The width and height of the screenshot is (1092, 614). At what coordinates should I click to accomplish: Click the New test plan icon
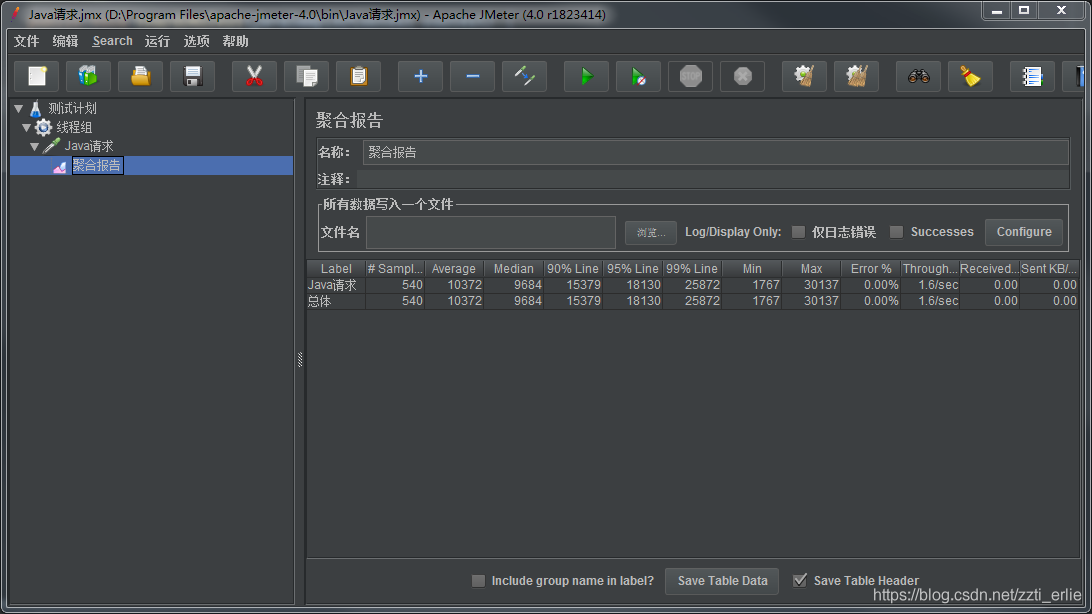coord(37,76)
